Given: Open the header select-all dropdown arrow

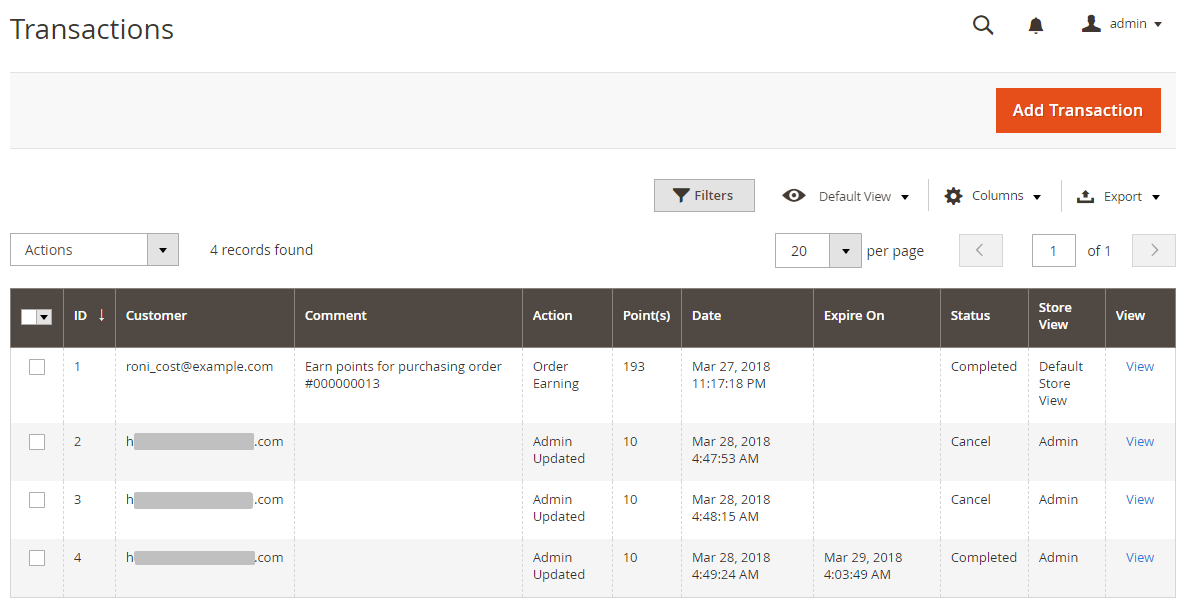Looking at the screenshot, I should click(x=44, y=317).
